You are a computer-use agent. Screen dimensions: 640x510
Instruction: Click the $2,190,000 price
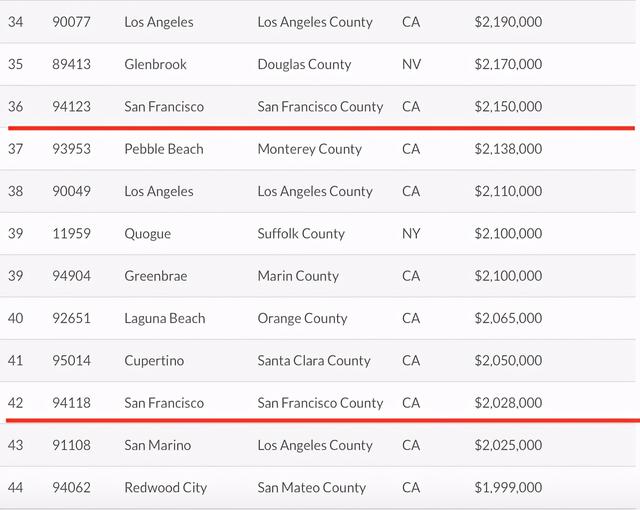click(x=508, y=22)
